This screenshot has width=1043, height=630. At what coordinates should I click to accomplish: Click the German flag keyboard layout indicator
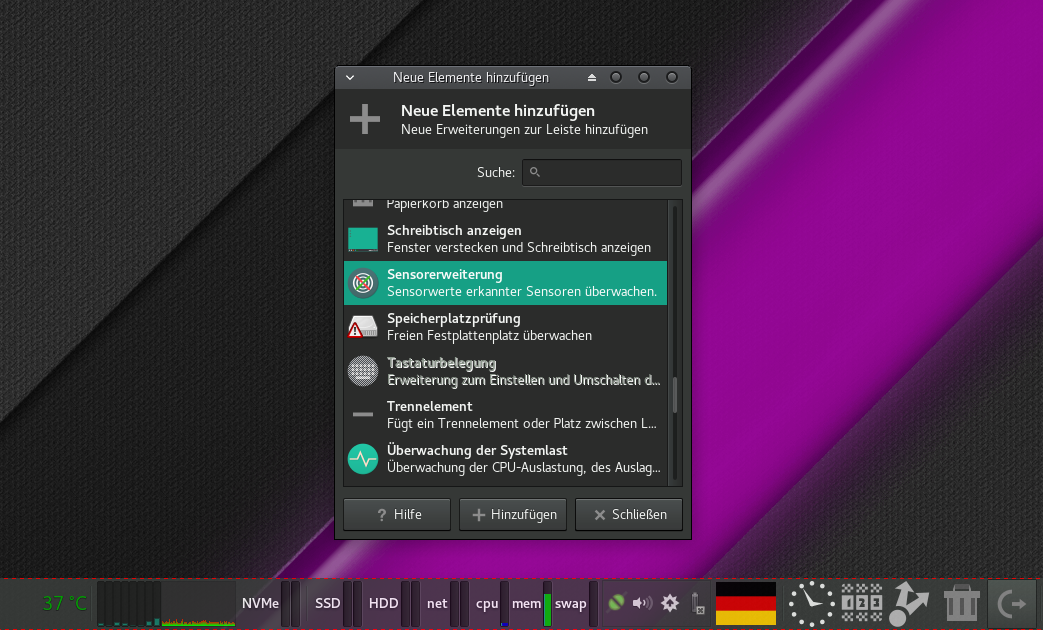pyautogui.click(x=746, y=604)
